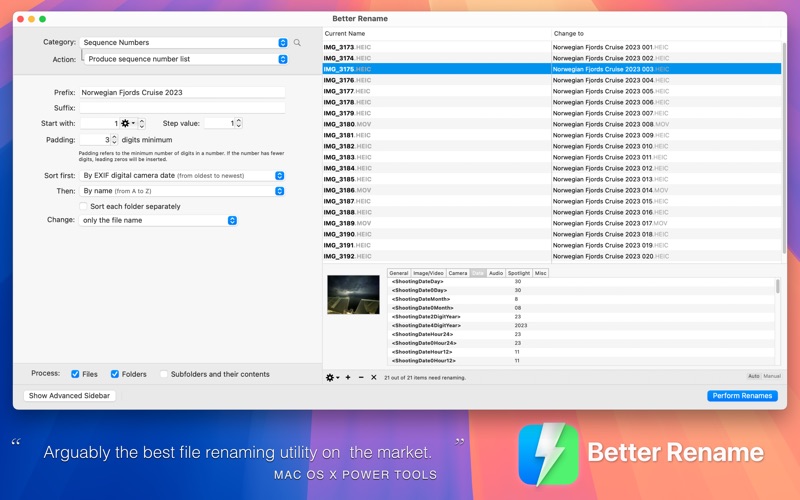Enable Subfolders and their contents
The width and height of the screenshot is (800, 500).
tap(164, 374)
